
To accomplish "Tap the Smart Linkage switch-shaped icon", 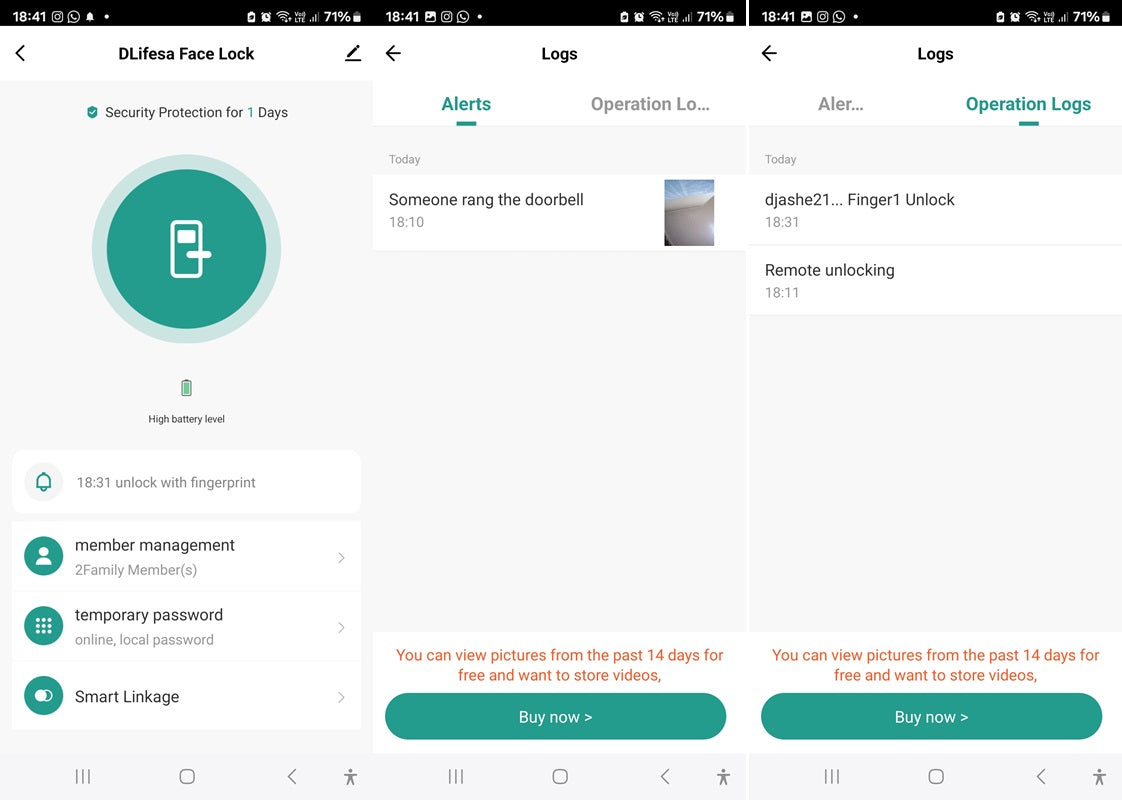I will 44,696.
